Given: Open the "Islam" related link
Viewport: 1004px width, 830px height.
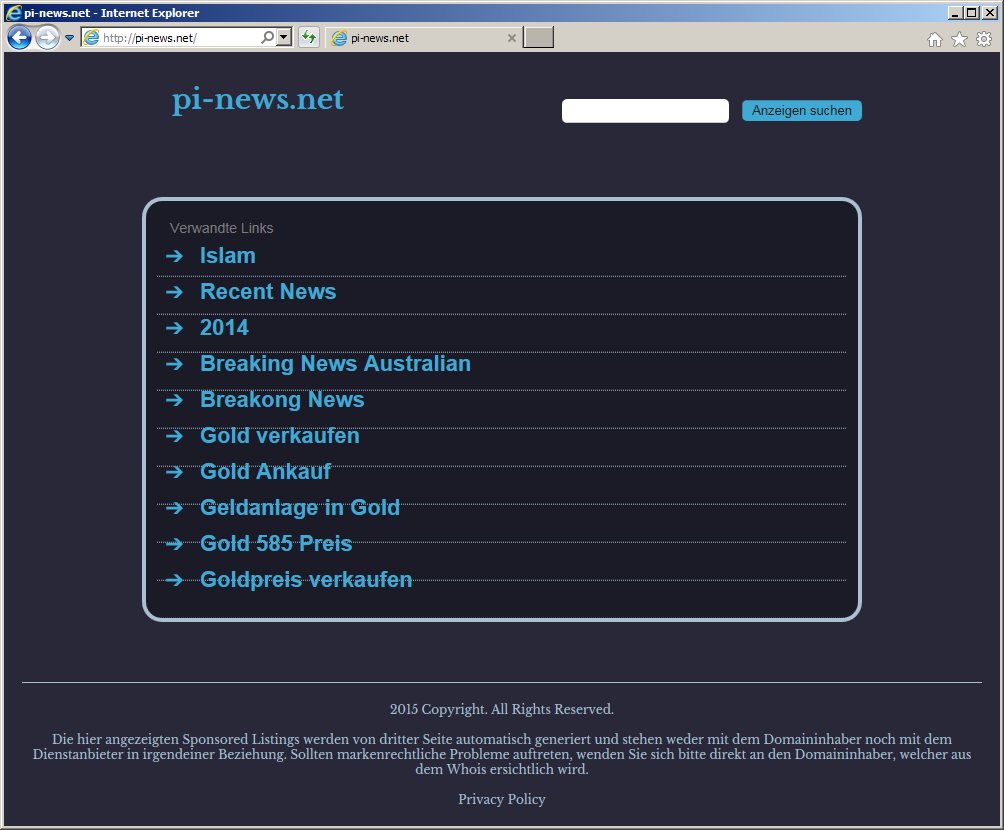Looking at the screenshot, I should 227,256.
